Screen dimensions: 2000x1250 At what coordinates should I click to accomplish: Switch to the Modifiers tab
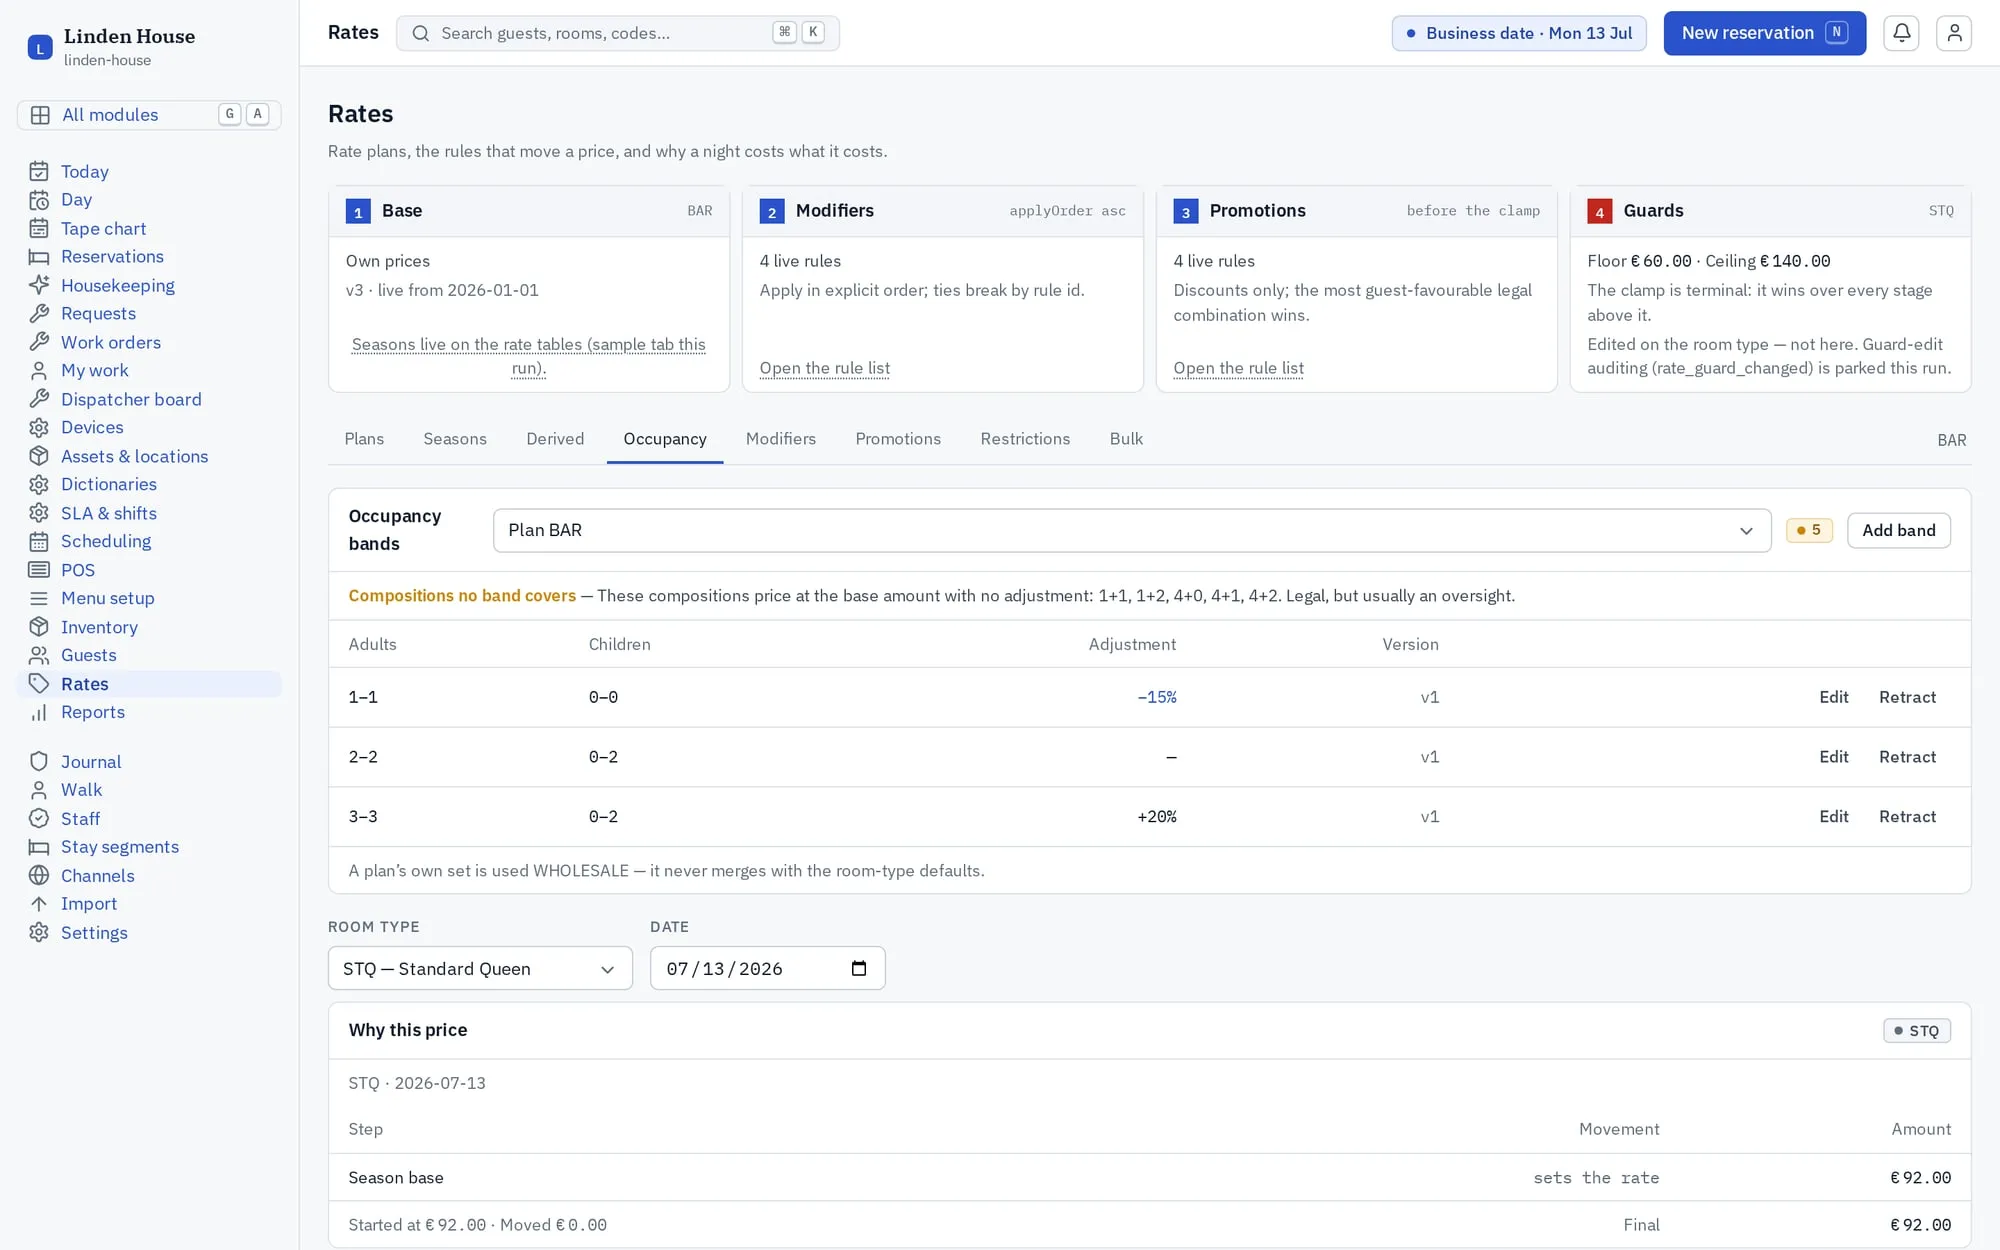pos(780,439)
